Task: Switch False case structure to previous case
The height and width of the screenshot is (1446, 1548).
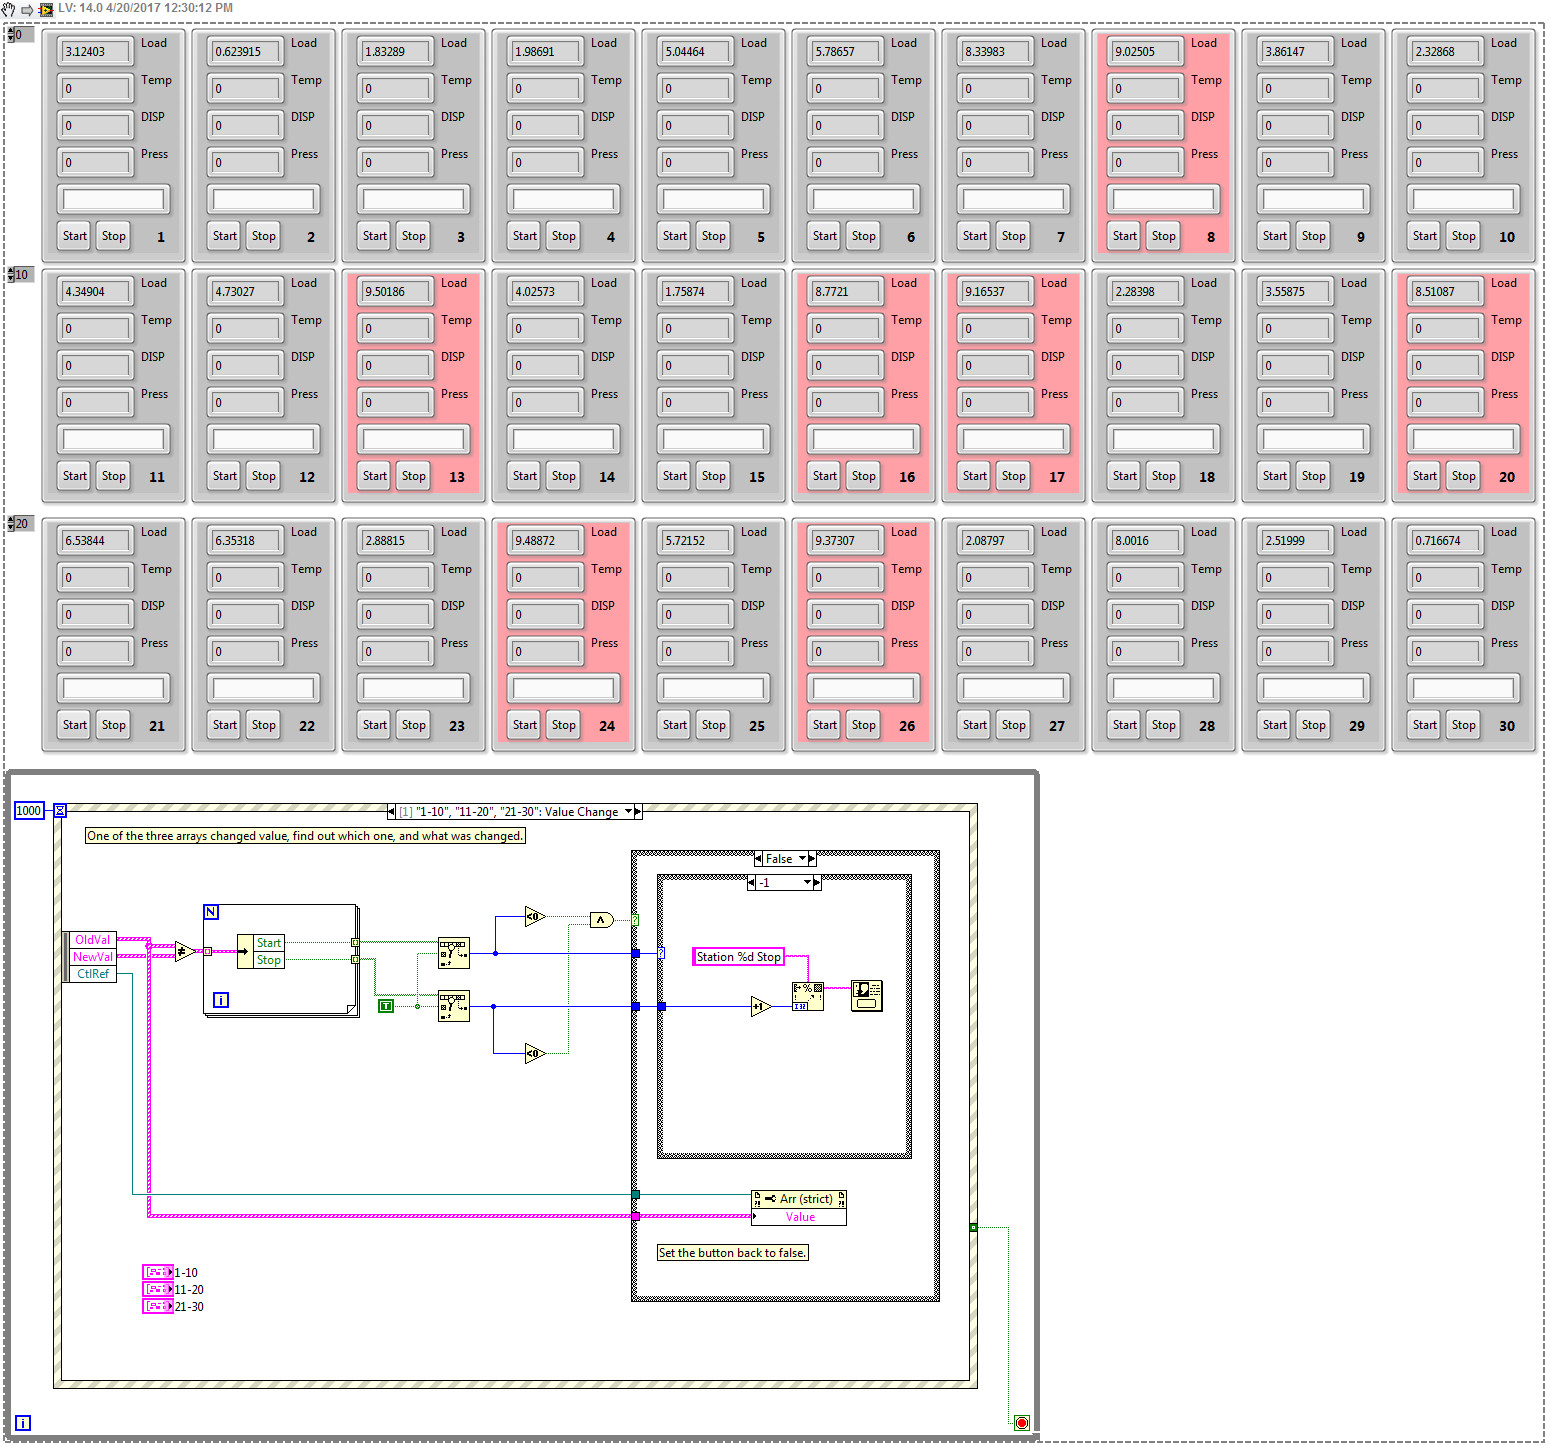Action: click(x=758, y=859)
